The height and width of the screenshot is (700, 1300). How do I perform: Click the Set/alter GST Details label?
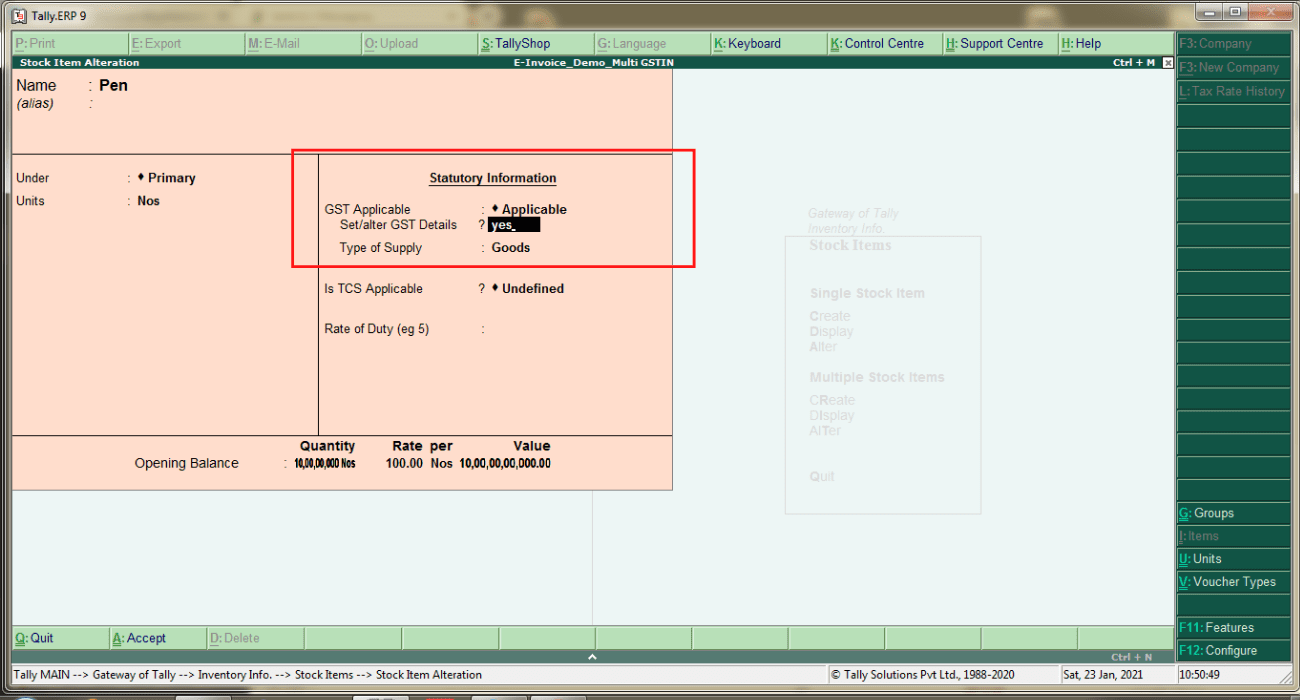pos(398,225)
